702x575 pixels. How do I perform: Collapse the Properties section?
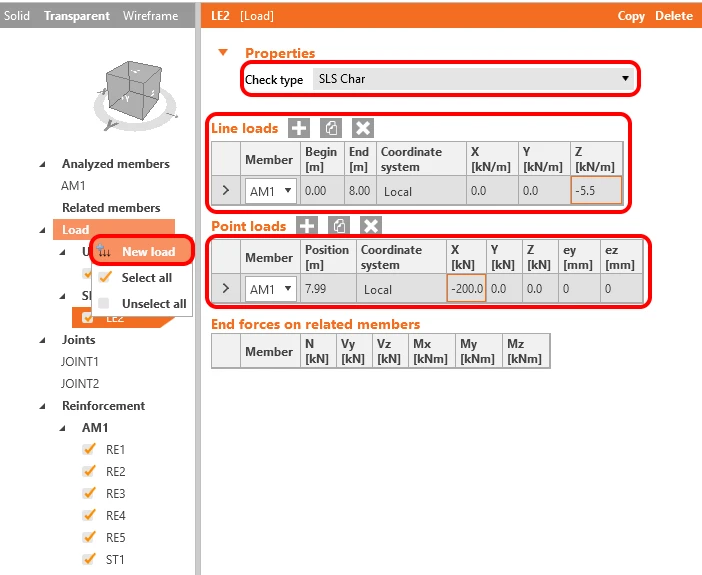point(223,53)
